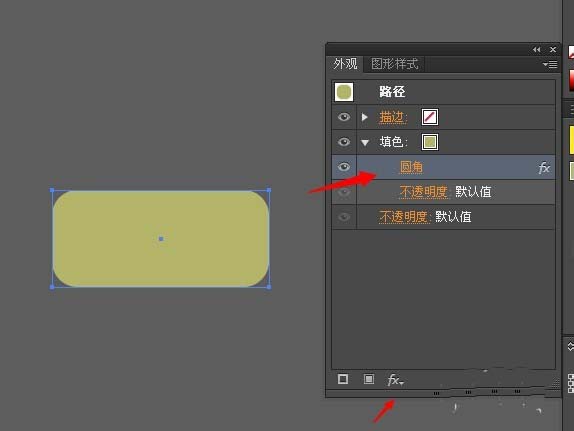Collapse the Appearance panel with double arrows
The width and height of the screenshot is (574, 431).
pyautogui.click(x=537, y=49)
